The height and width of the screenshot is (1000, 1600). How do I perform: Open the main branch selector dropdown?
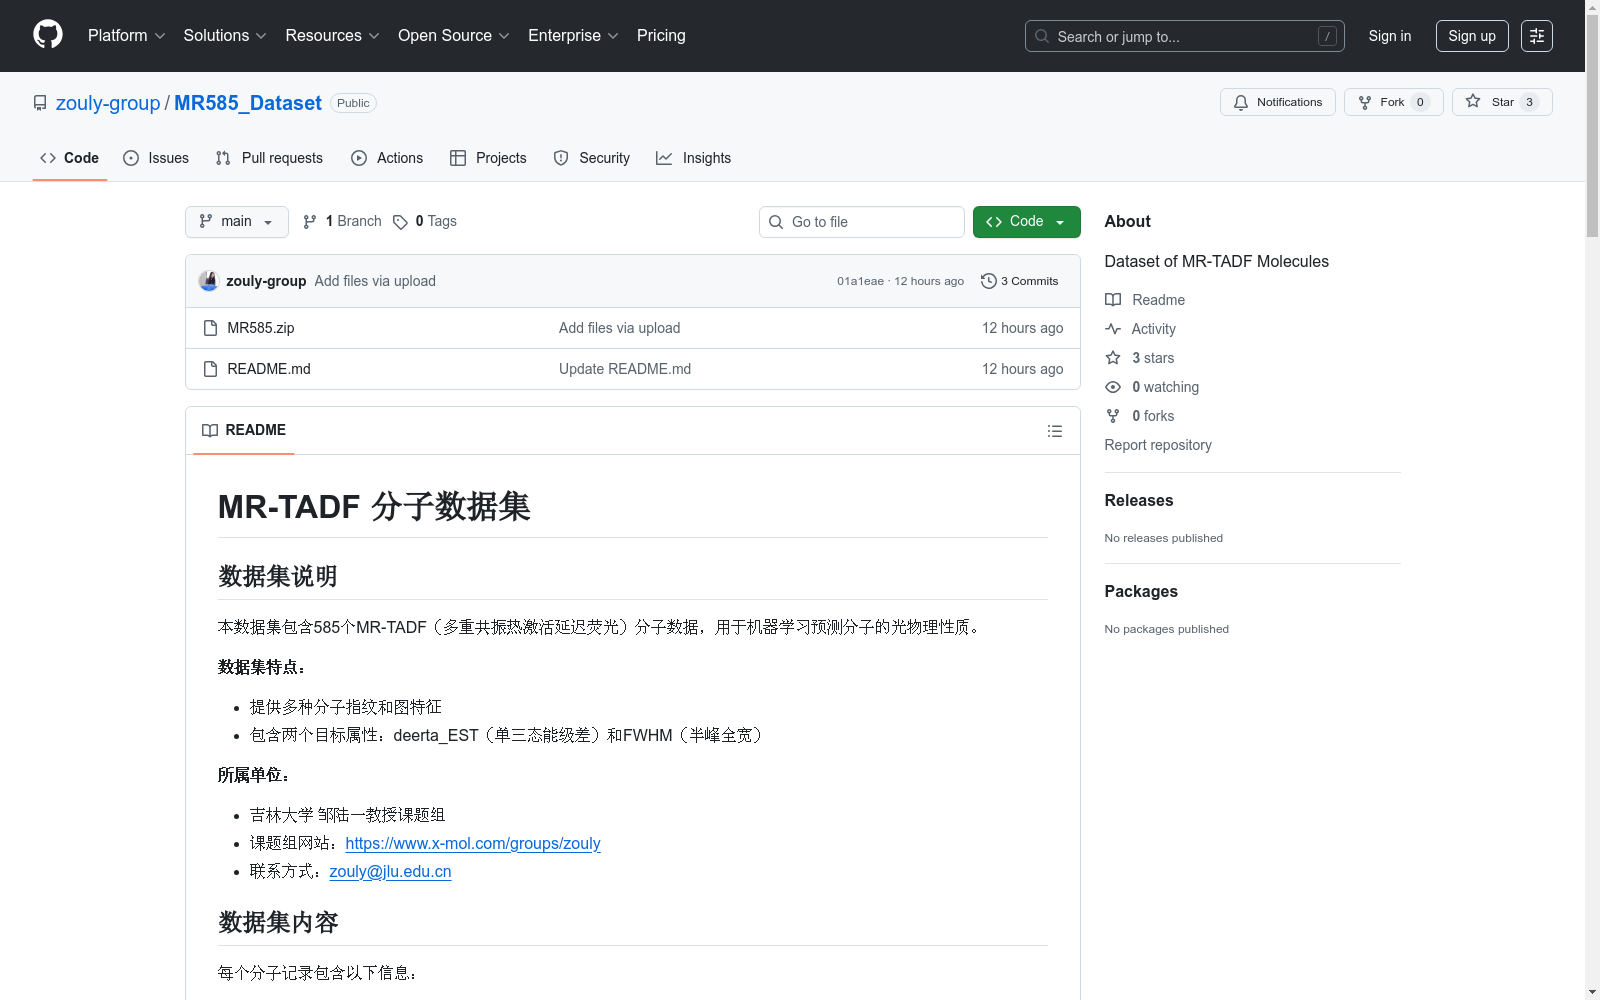[x=236, y=222]
